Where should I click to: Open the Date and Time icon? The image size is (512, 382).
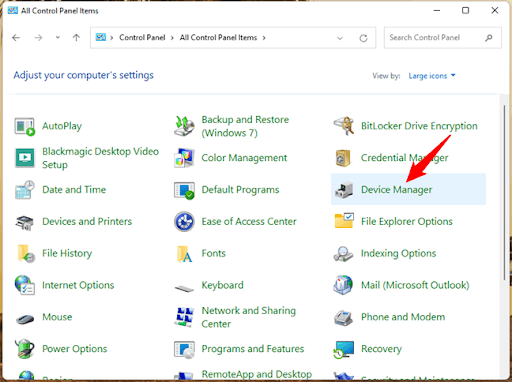[25, 190]
